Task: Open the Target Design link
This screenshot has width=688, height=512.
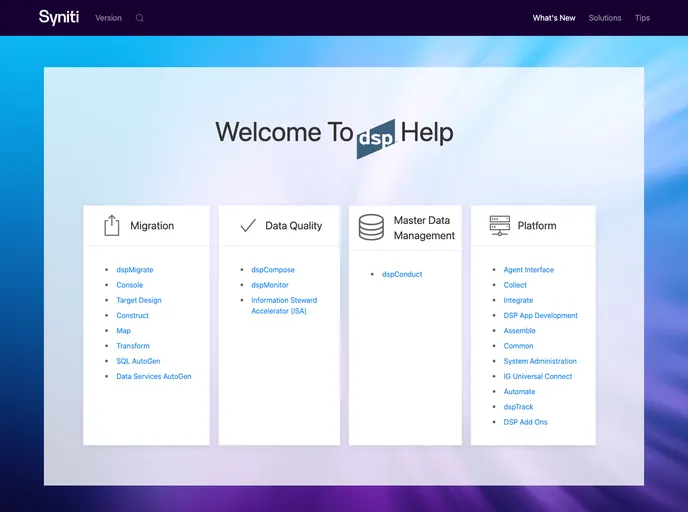Action: pyautogui.click(x=138, y=300)
